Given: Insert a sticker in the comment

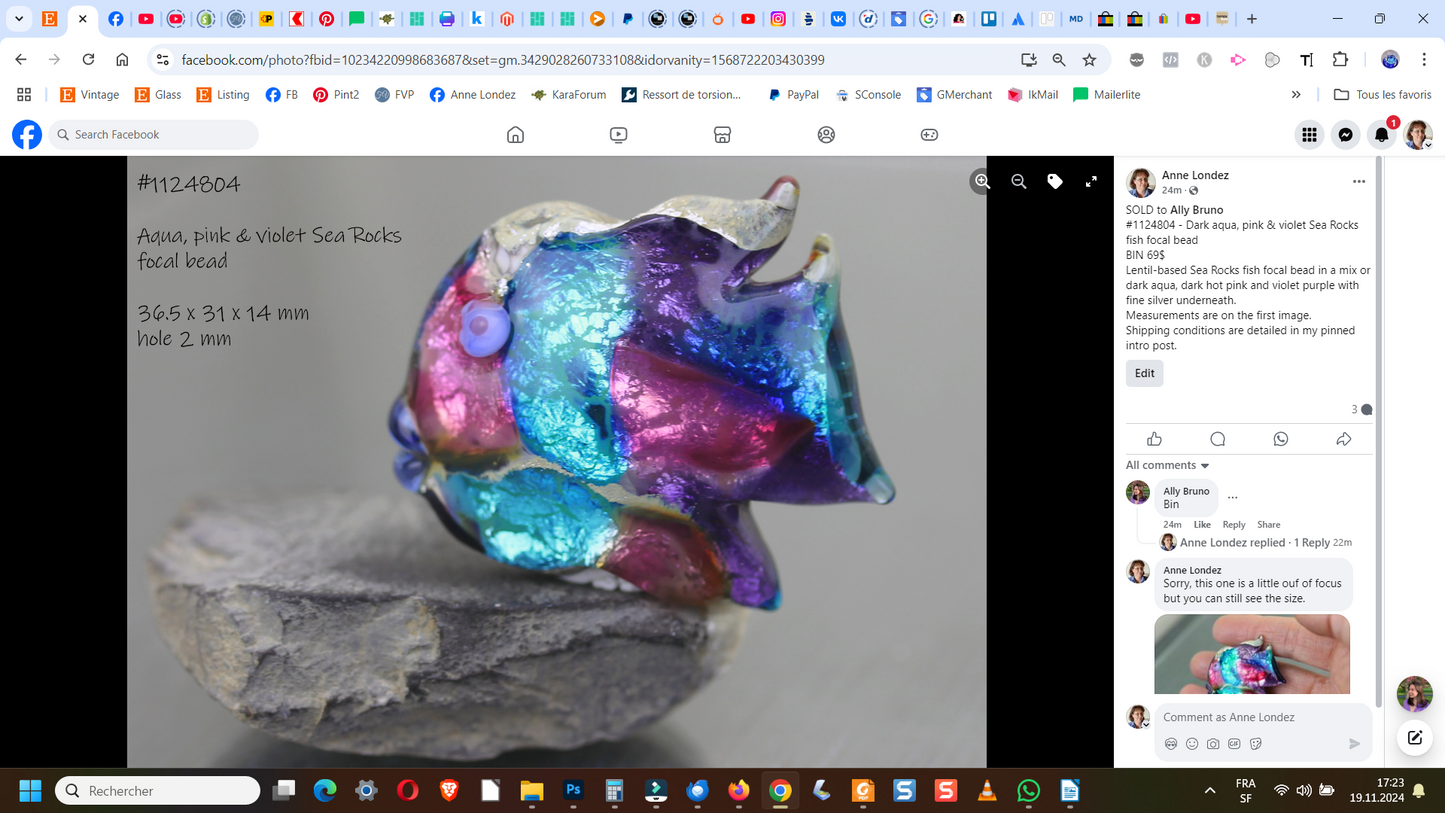Looking at the screenshot, I should pyautogui.click(x=1256, y=744).
